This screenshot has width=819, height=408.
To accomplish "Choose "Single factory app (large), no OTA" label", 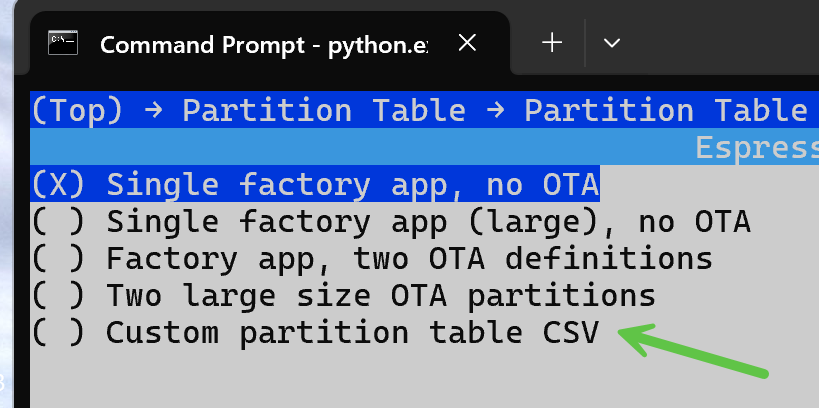I will [428, 221].
